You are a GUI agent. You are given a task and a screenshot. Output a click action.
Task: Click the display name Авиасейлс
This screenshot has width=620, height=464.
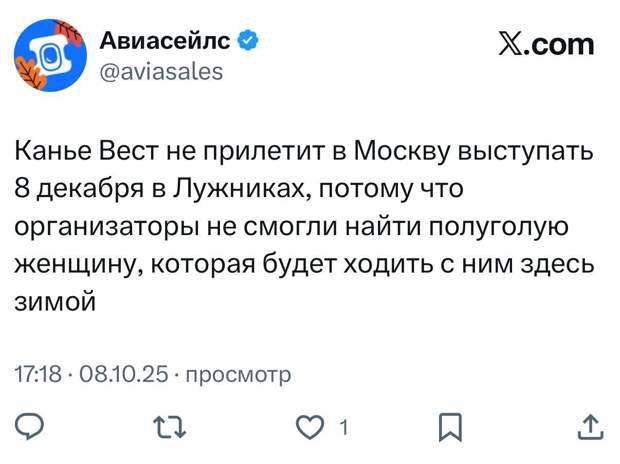[165, 40]
